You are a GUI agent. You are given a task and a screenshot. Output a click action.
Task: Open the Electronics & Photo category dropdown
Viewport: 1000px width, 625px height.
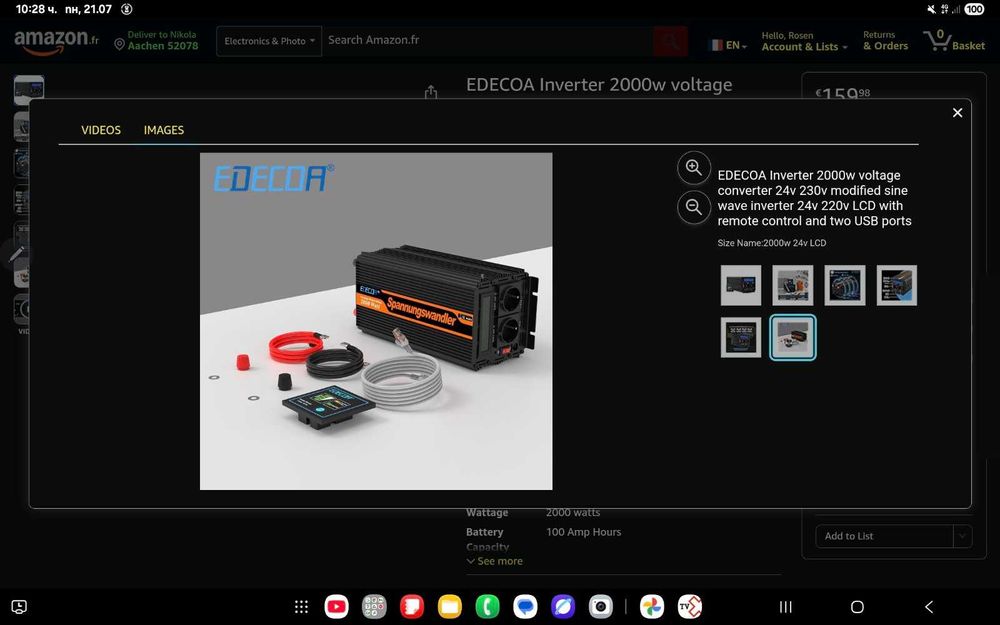point(269,41)
